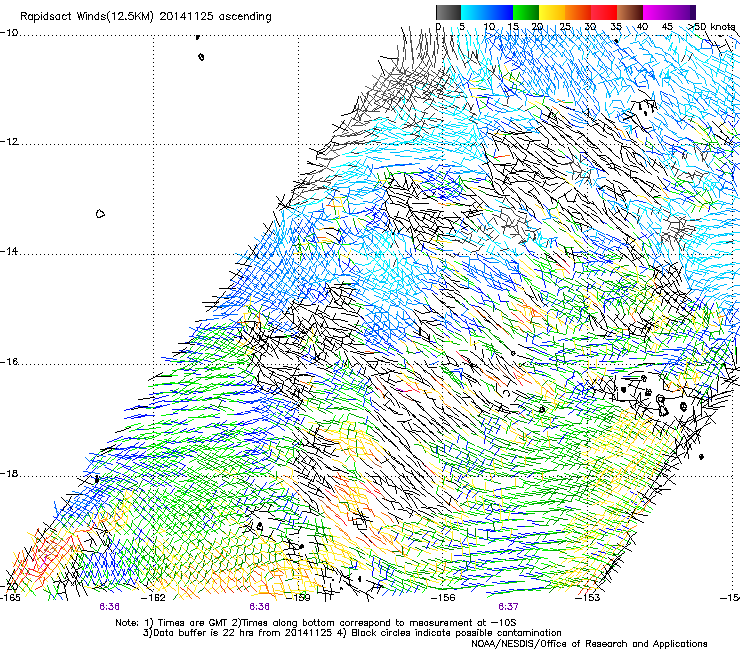Click the hollow island outline near -13 latitude
Image resolution: width=740 pixels, height=650 pixels.
tap(100, 214)
